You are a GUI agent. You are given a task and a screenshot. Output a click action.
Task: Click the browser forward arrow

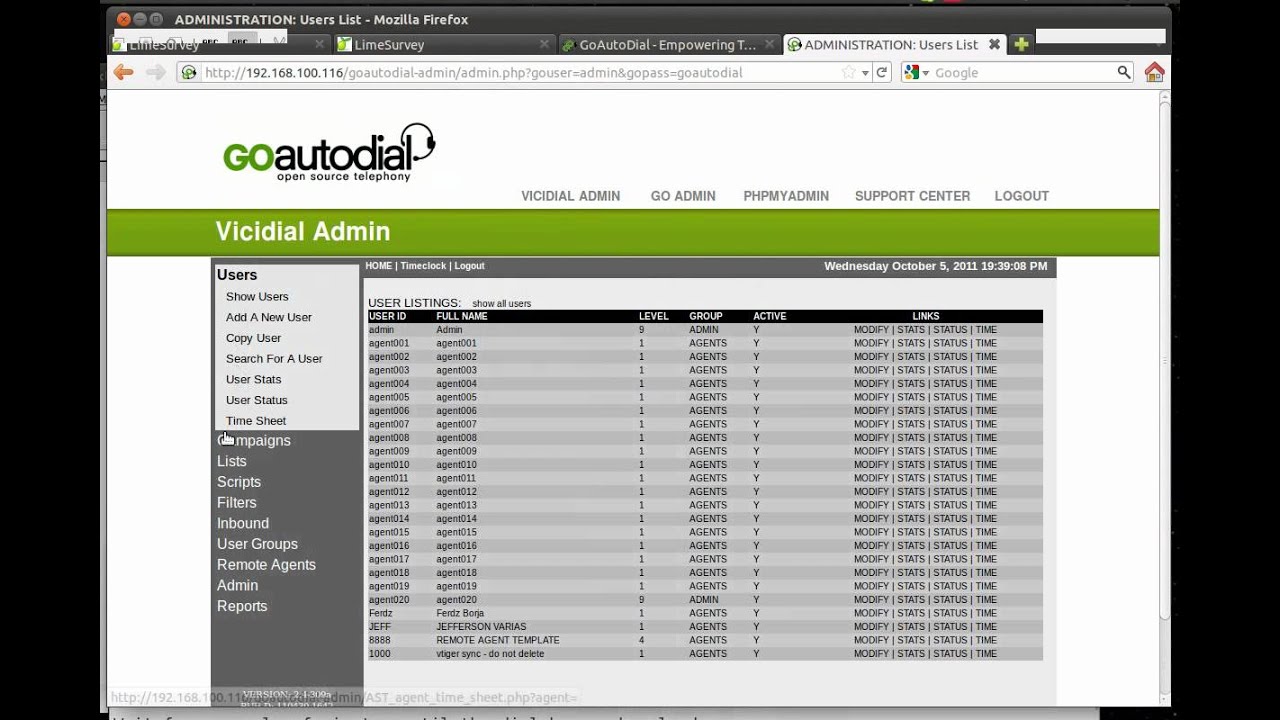point(155,72)
